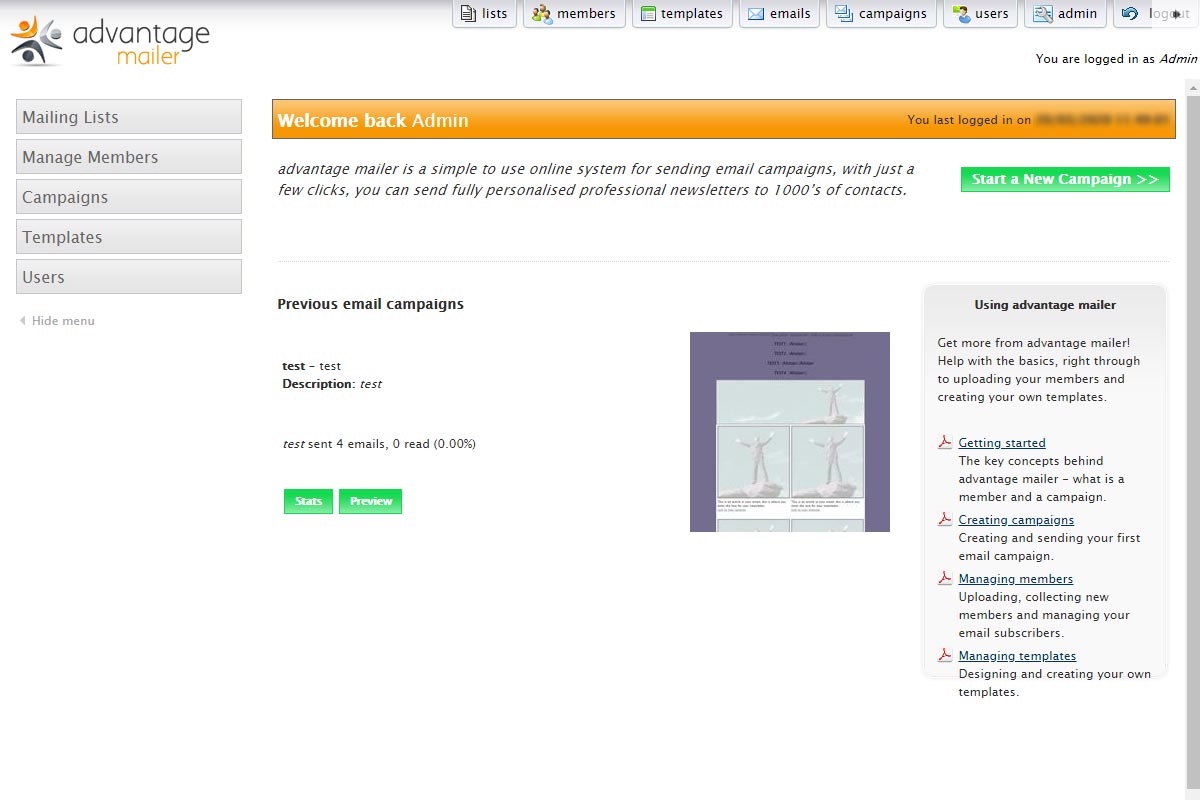Collapse the sidebar with Hide menu
Viewport: 1200px width, 800px height.
tap(62, 321)
